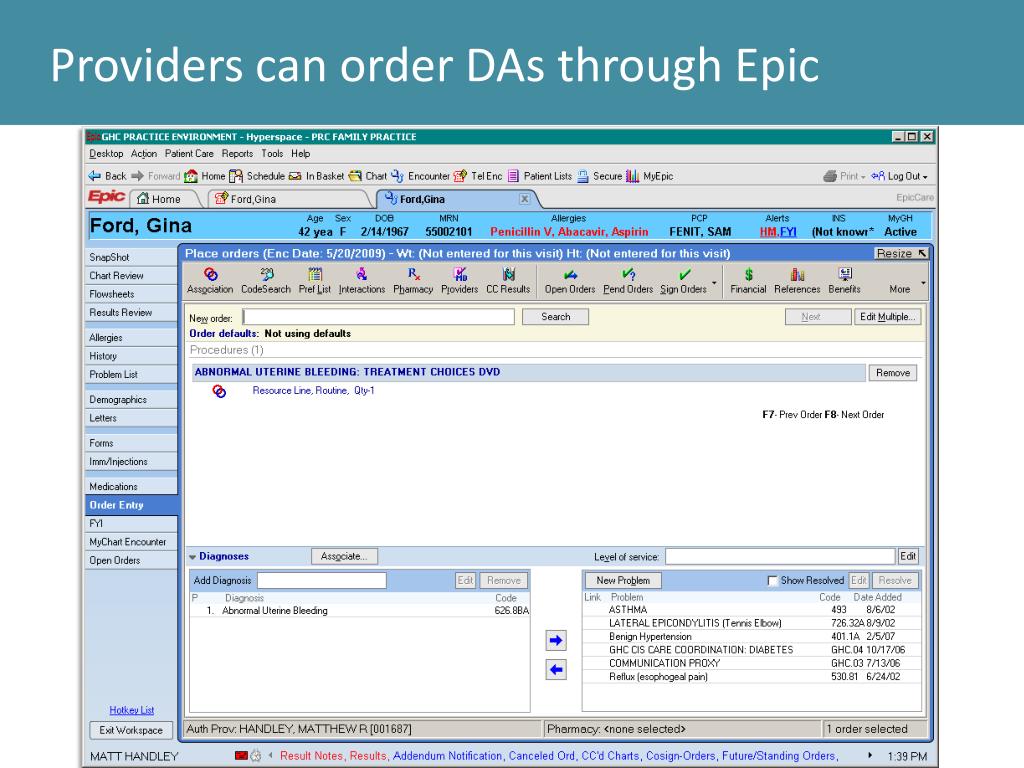The width and height of the screenshot is (1024, 768).
Task: Click the Search button for new order
Action: (x=556, y=317)
